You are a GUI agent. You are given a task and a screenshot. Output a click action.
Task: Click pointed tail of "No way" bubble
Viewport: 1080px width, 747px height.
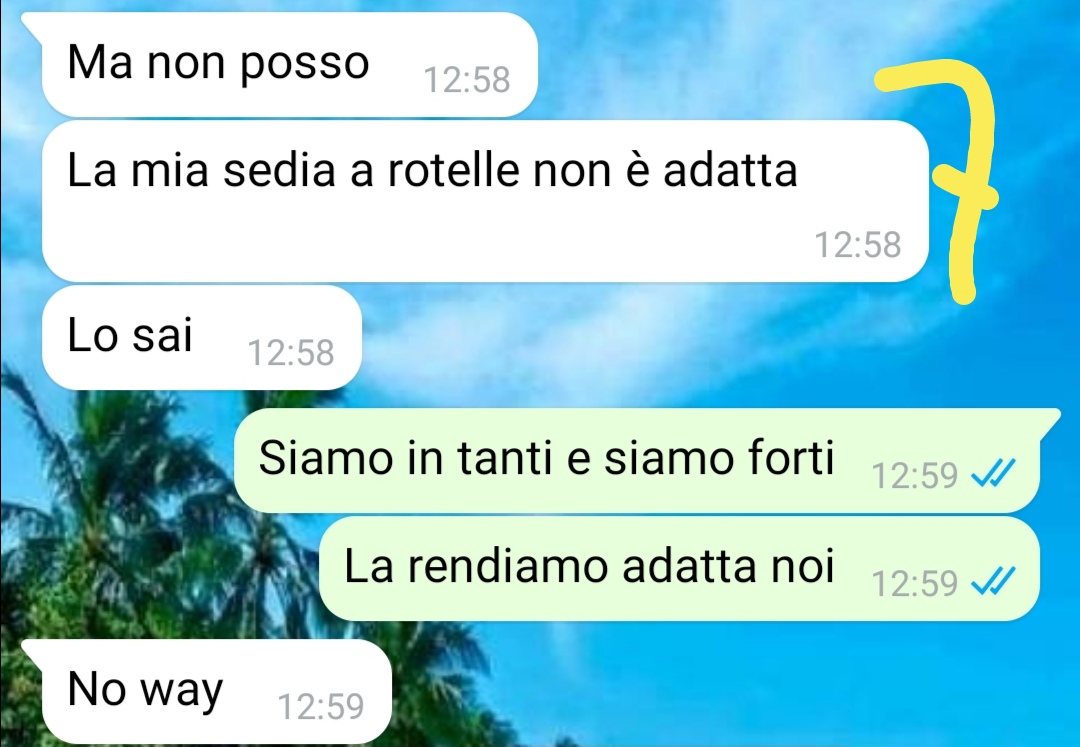(x=33, y=650)
